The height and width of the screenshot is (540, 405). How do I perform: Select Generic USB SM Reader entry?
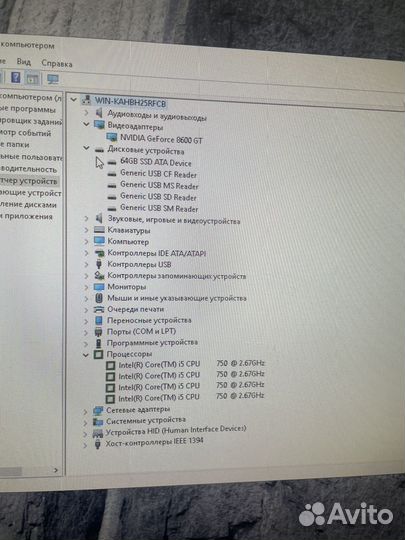(x=159, y=208)
